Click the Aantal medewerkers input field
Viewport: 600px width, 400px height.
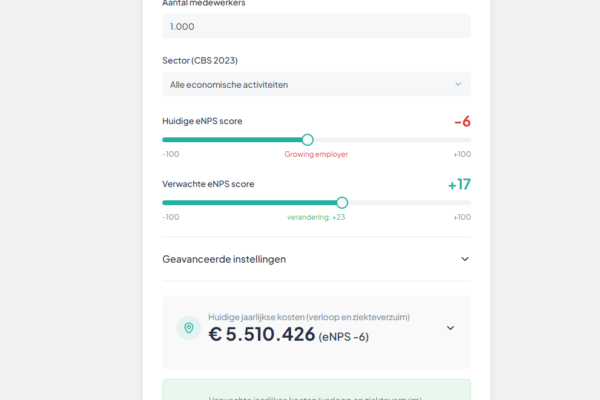click(316, 26)
